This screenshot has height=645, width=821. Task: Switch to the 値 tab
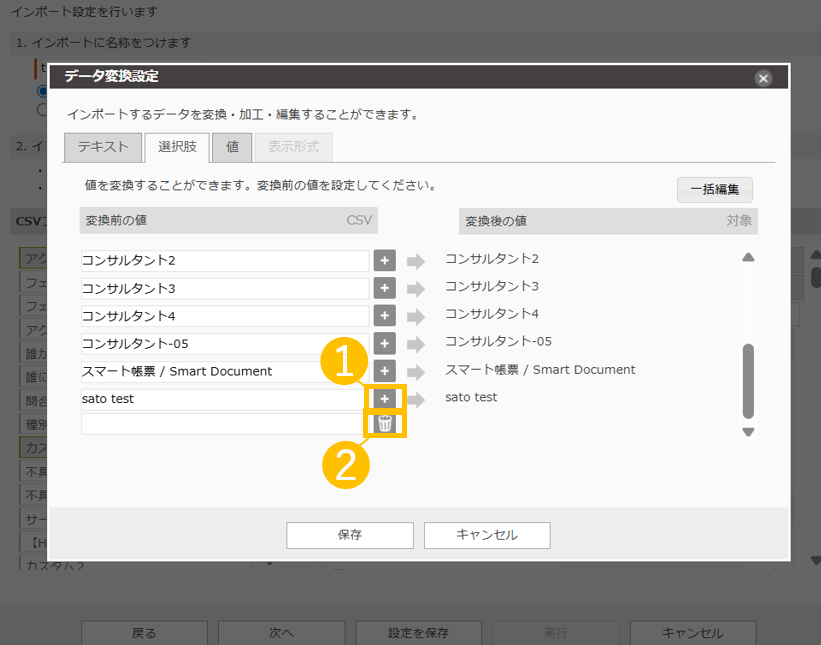click(232, 147)
